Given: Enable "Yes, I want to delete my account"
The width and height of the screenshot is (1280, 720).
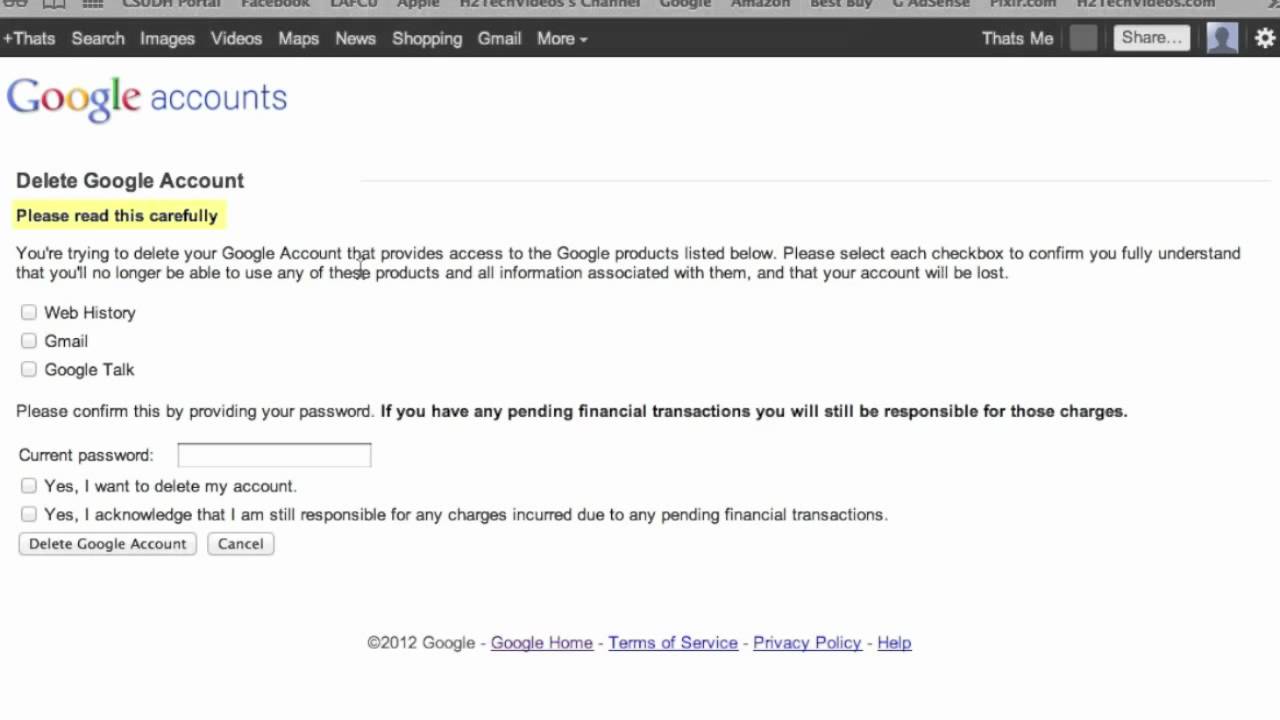Looking at the screenshot, I should tap(29, 486).
